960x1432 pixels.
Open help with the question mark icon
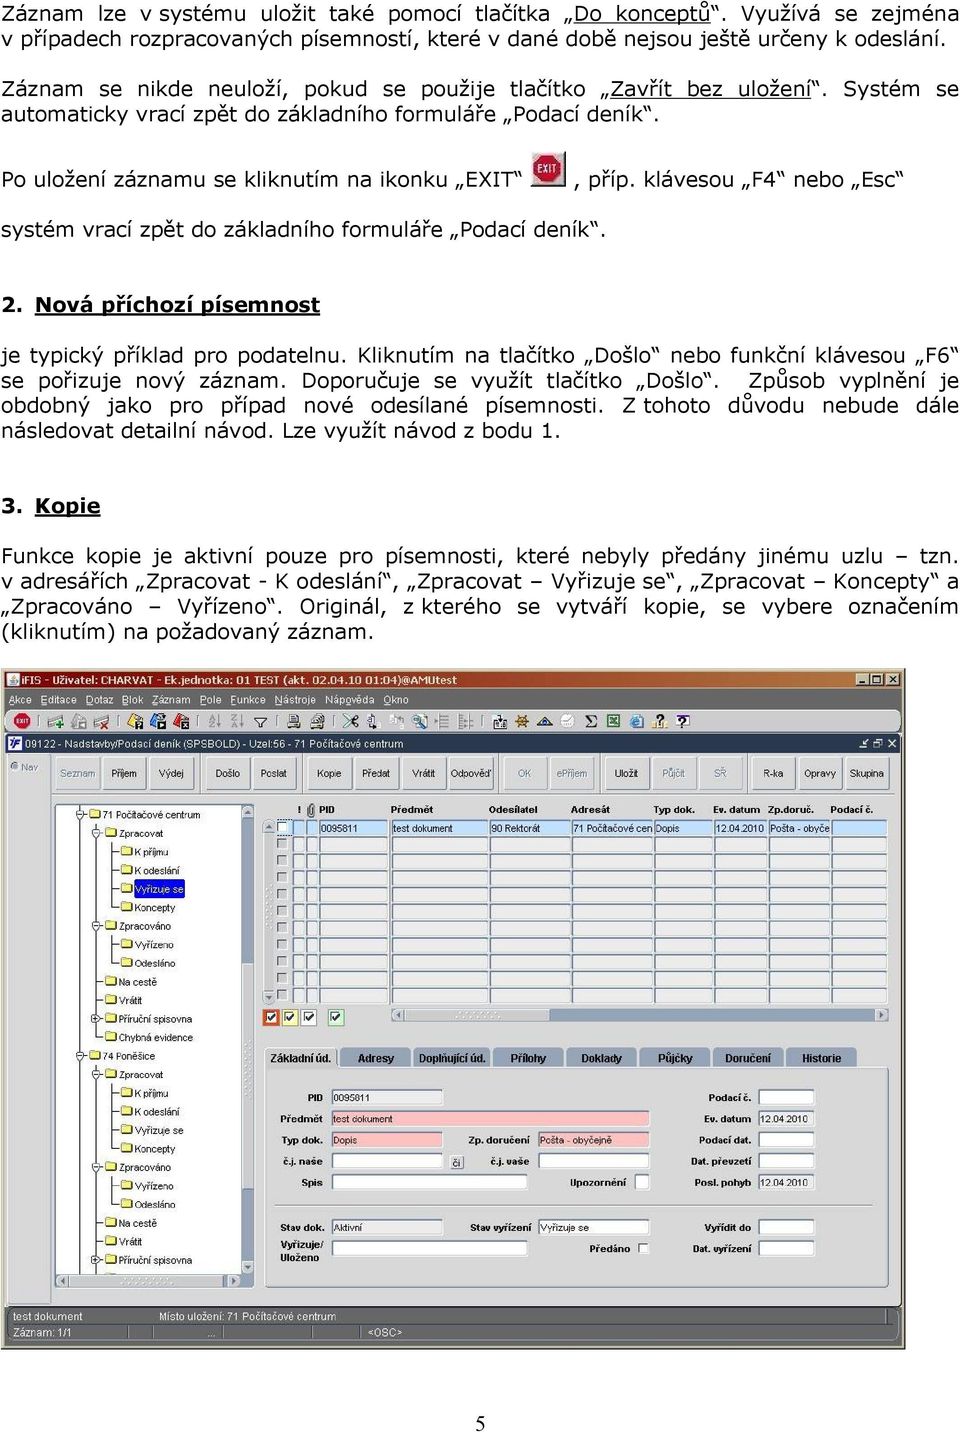point(683,720)
